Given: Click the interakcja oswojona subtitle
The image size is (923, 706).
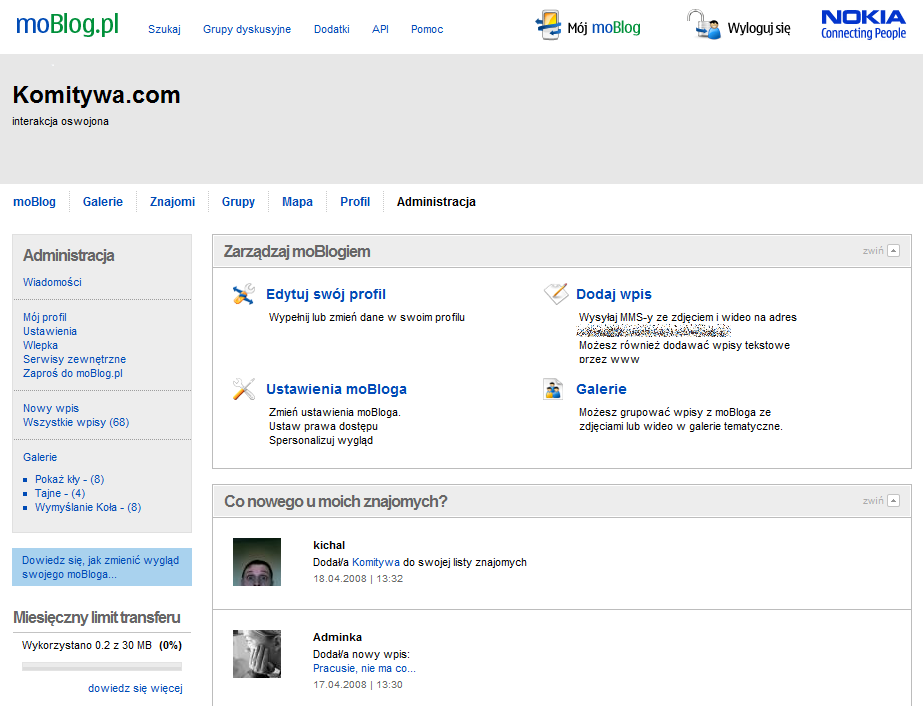Looking at the screenshot, I should coord(60,121).
